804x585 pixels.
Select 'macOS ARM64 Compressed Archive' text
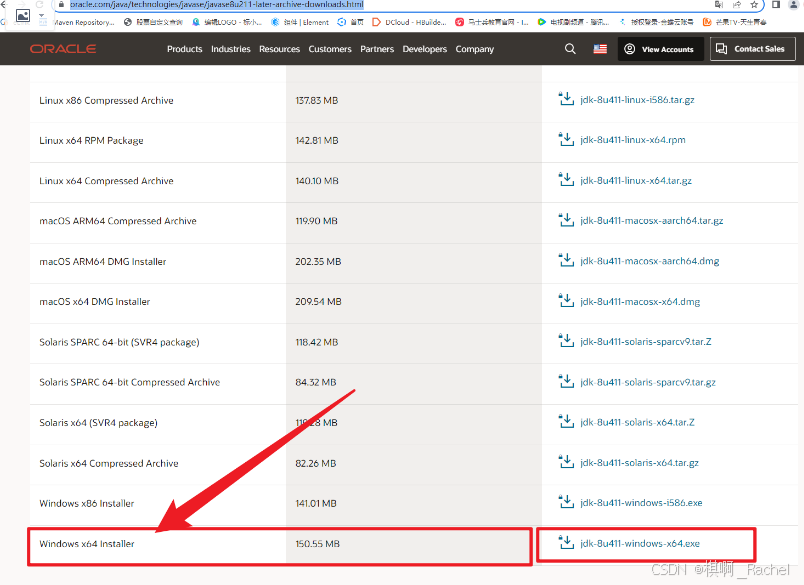click(118, 221)
